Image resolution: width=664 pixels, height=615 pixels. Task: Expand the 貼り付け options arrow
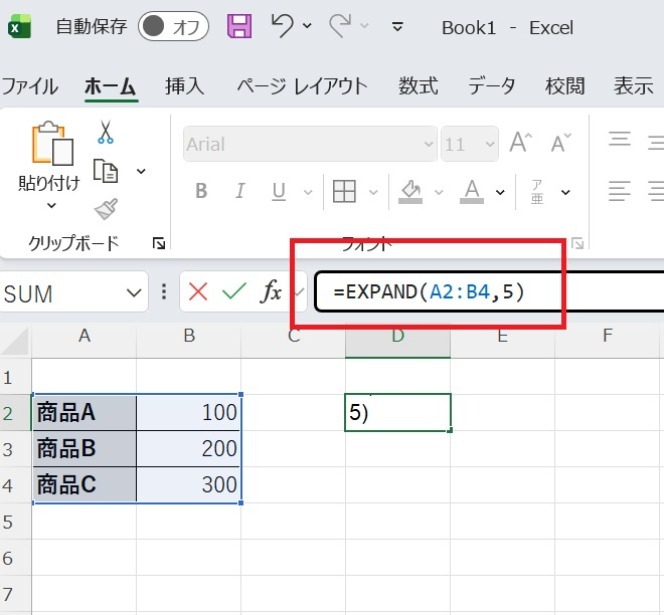(51, 206)
